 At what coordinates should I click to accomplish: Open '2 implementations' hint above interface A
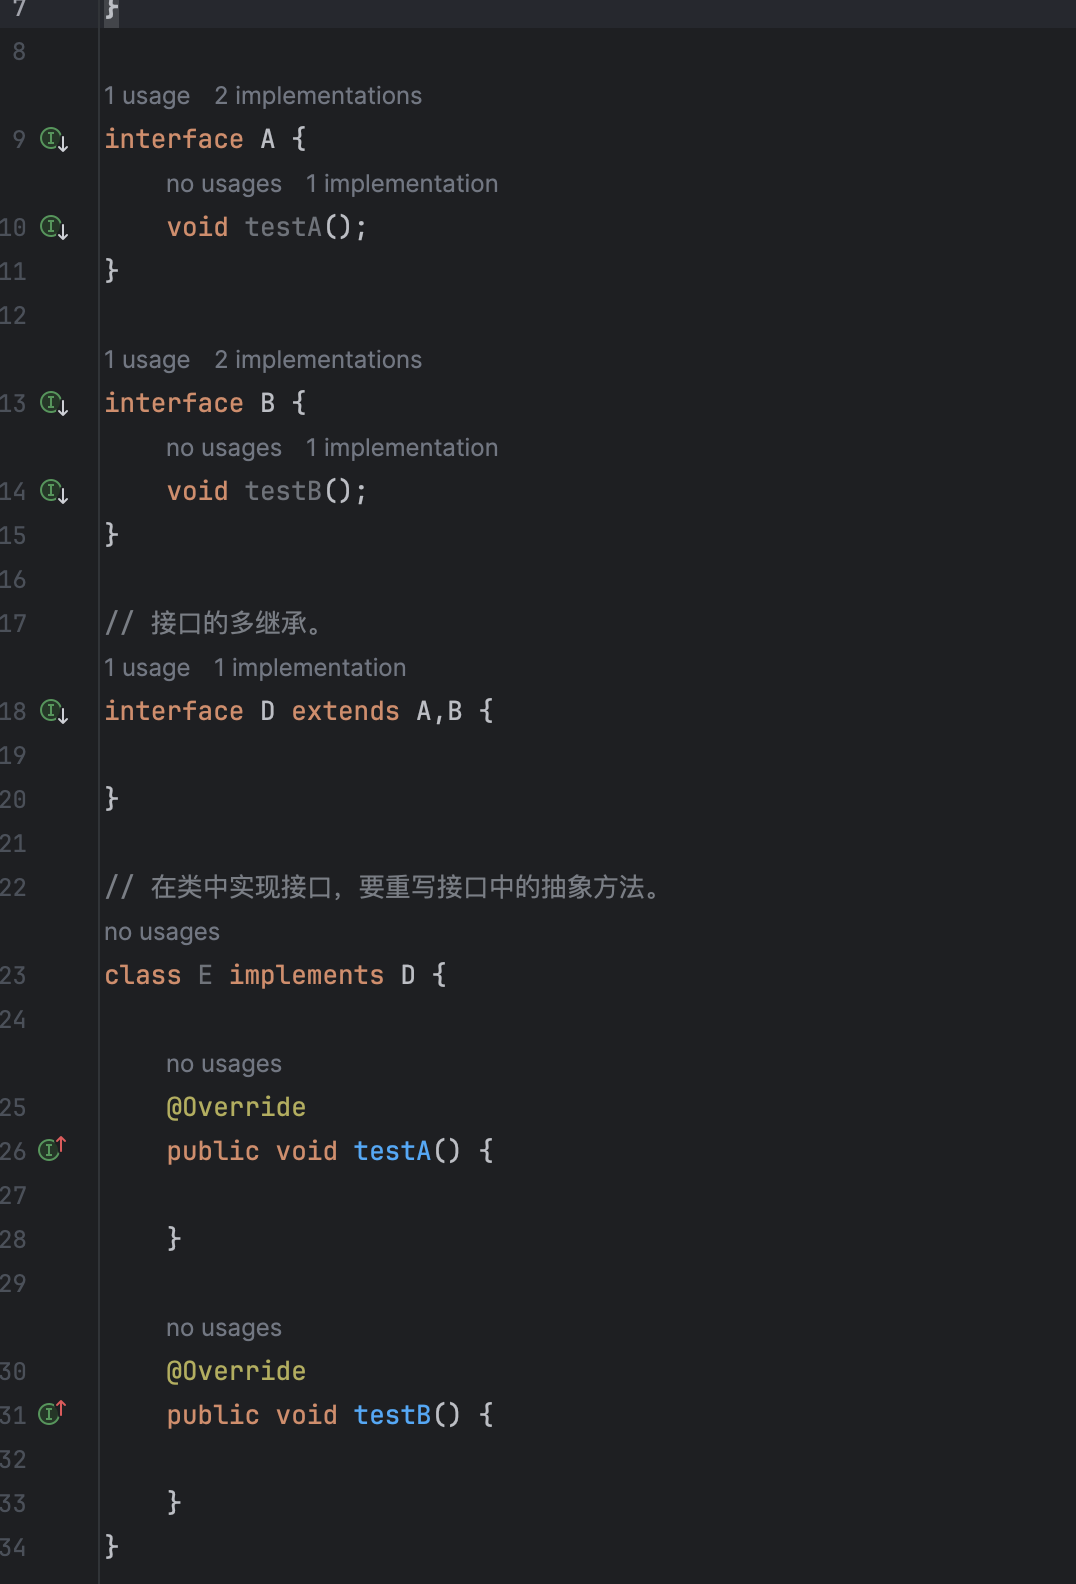[x=317, y=96]
